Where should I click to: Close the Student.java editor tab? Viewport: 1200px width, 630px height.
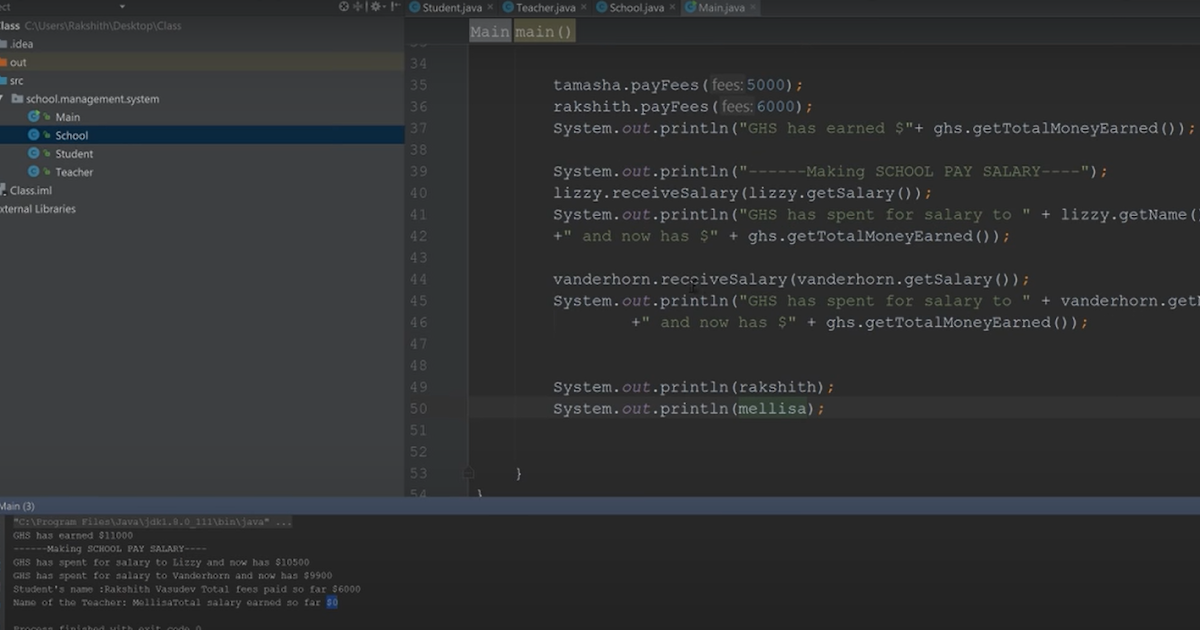(x=488, y=6)
